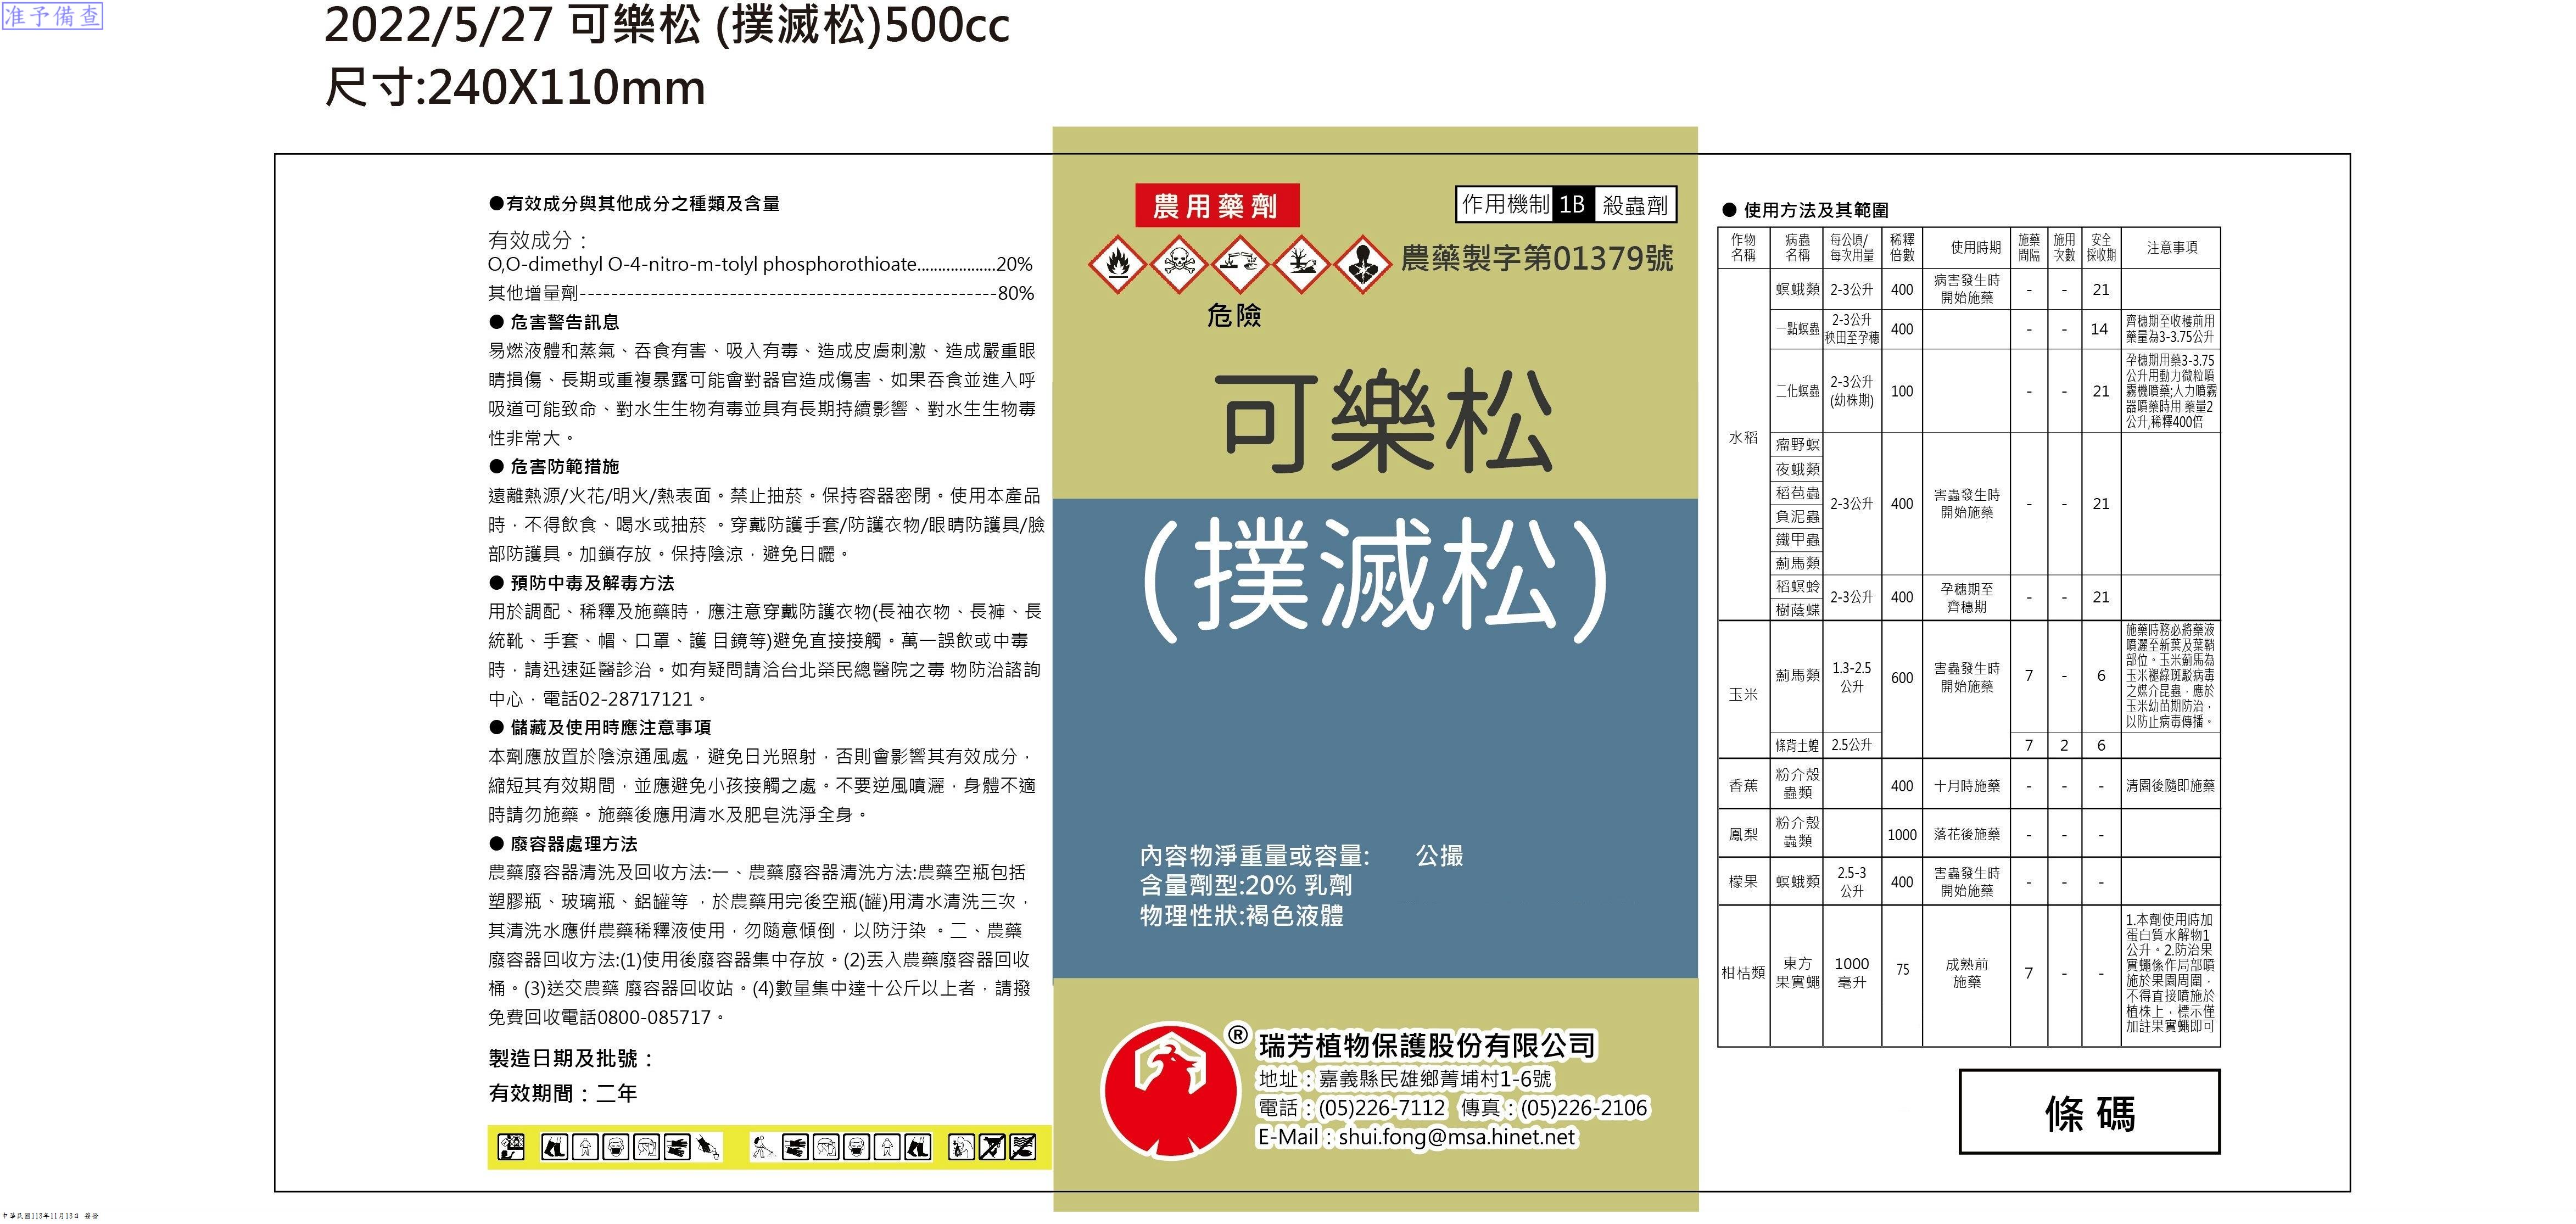This screenshot has height=1224, width=2576.
Task: Click the 鳳梨 crop cell
Action: click(x=1743, y=834)
